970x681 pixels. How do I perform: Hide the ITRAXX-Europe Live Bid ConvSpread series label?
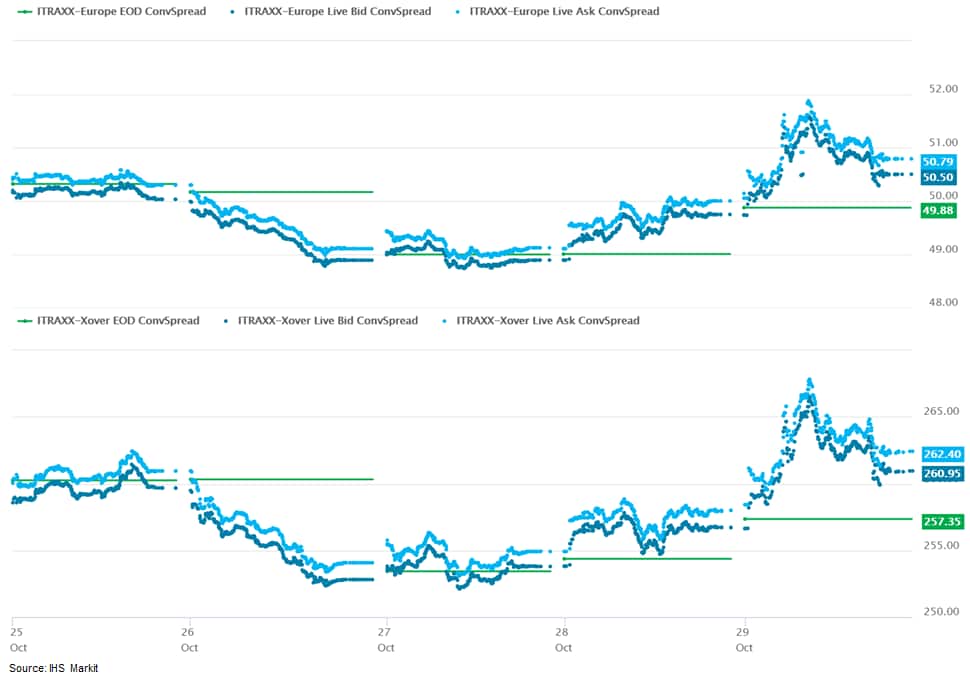pyautogui.click(x=337, y=12)
